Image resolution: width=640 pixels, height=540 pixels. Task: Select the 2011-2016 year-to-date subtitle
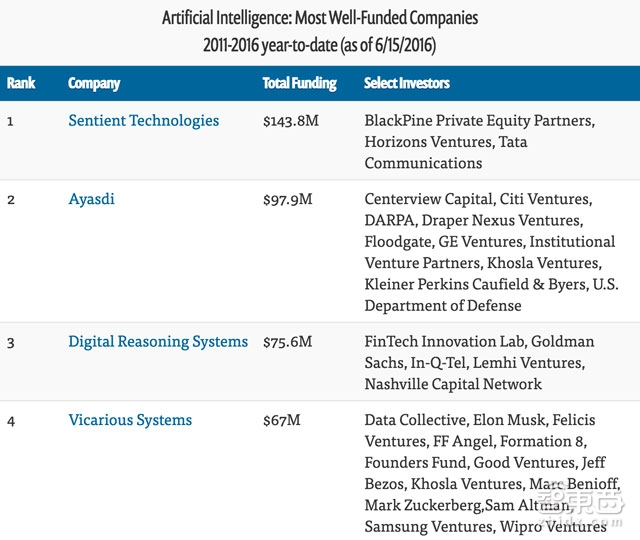tap(320, 44)
